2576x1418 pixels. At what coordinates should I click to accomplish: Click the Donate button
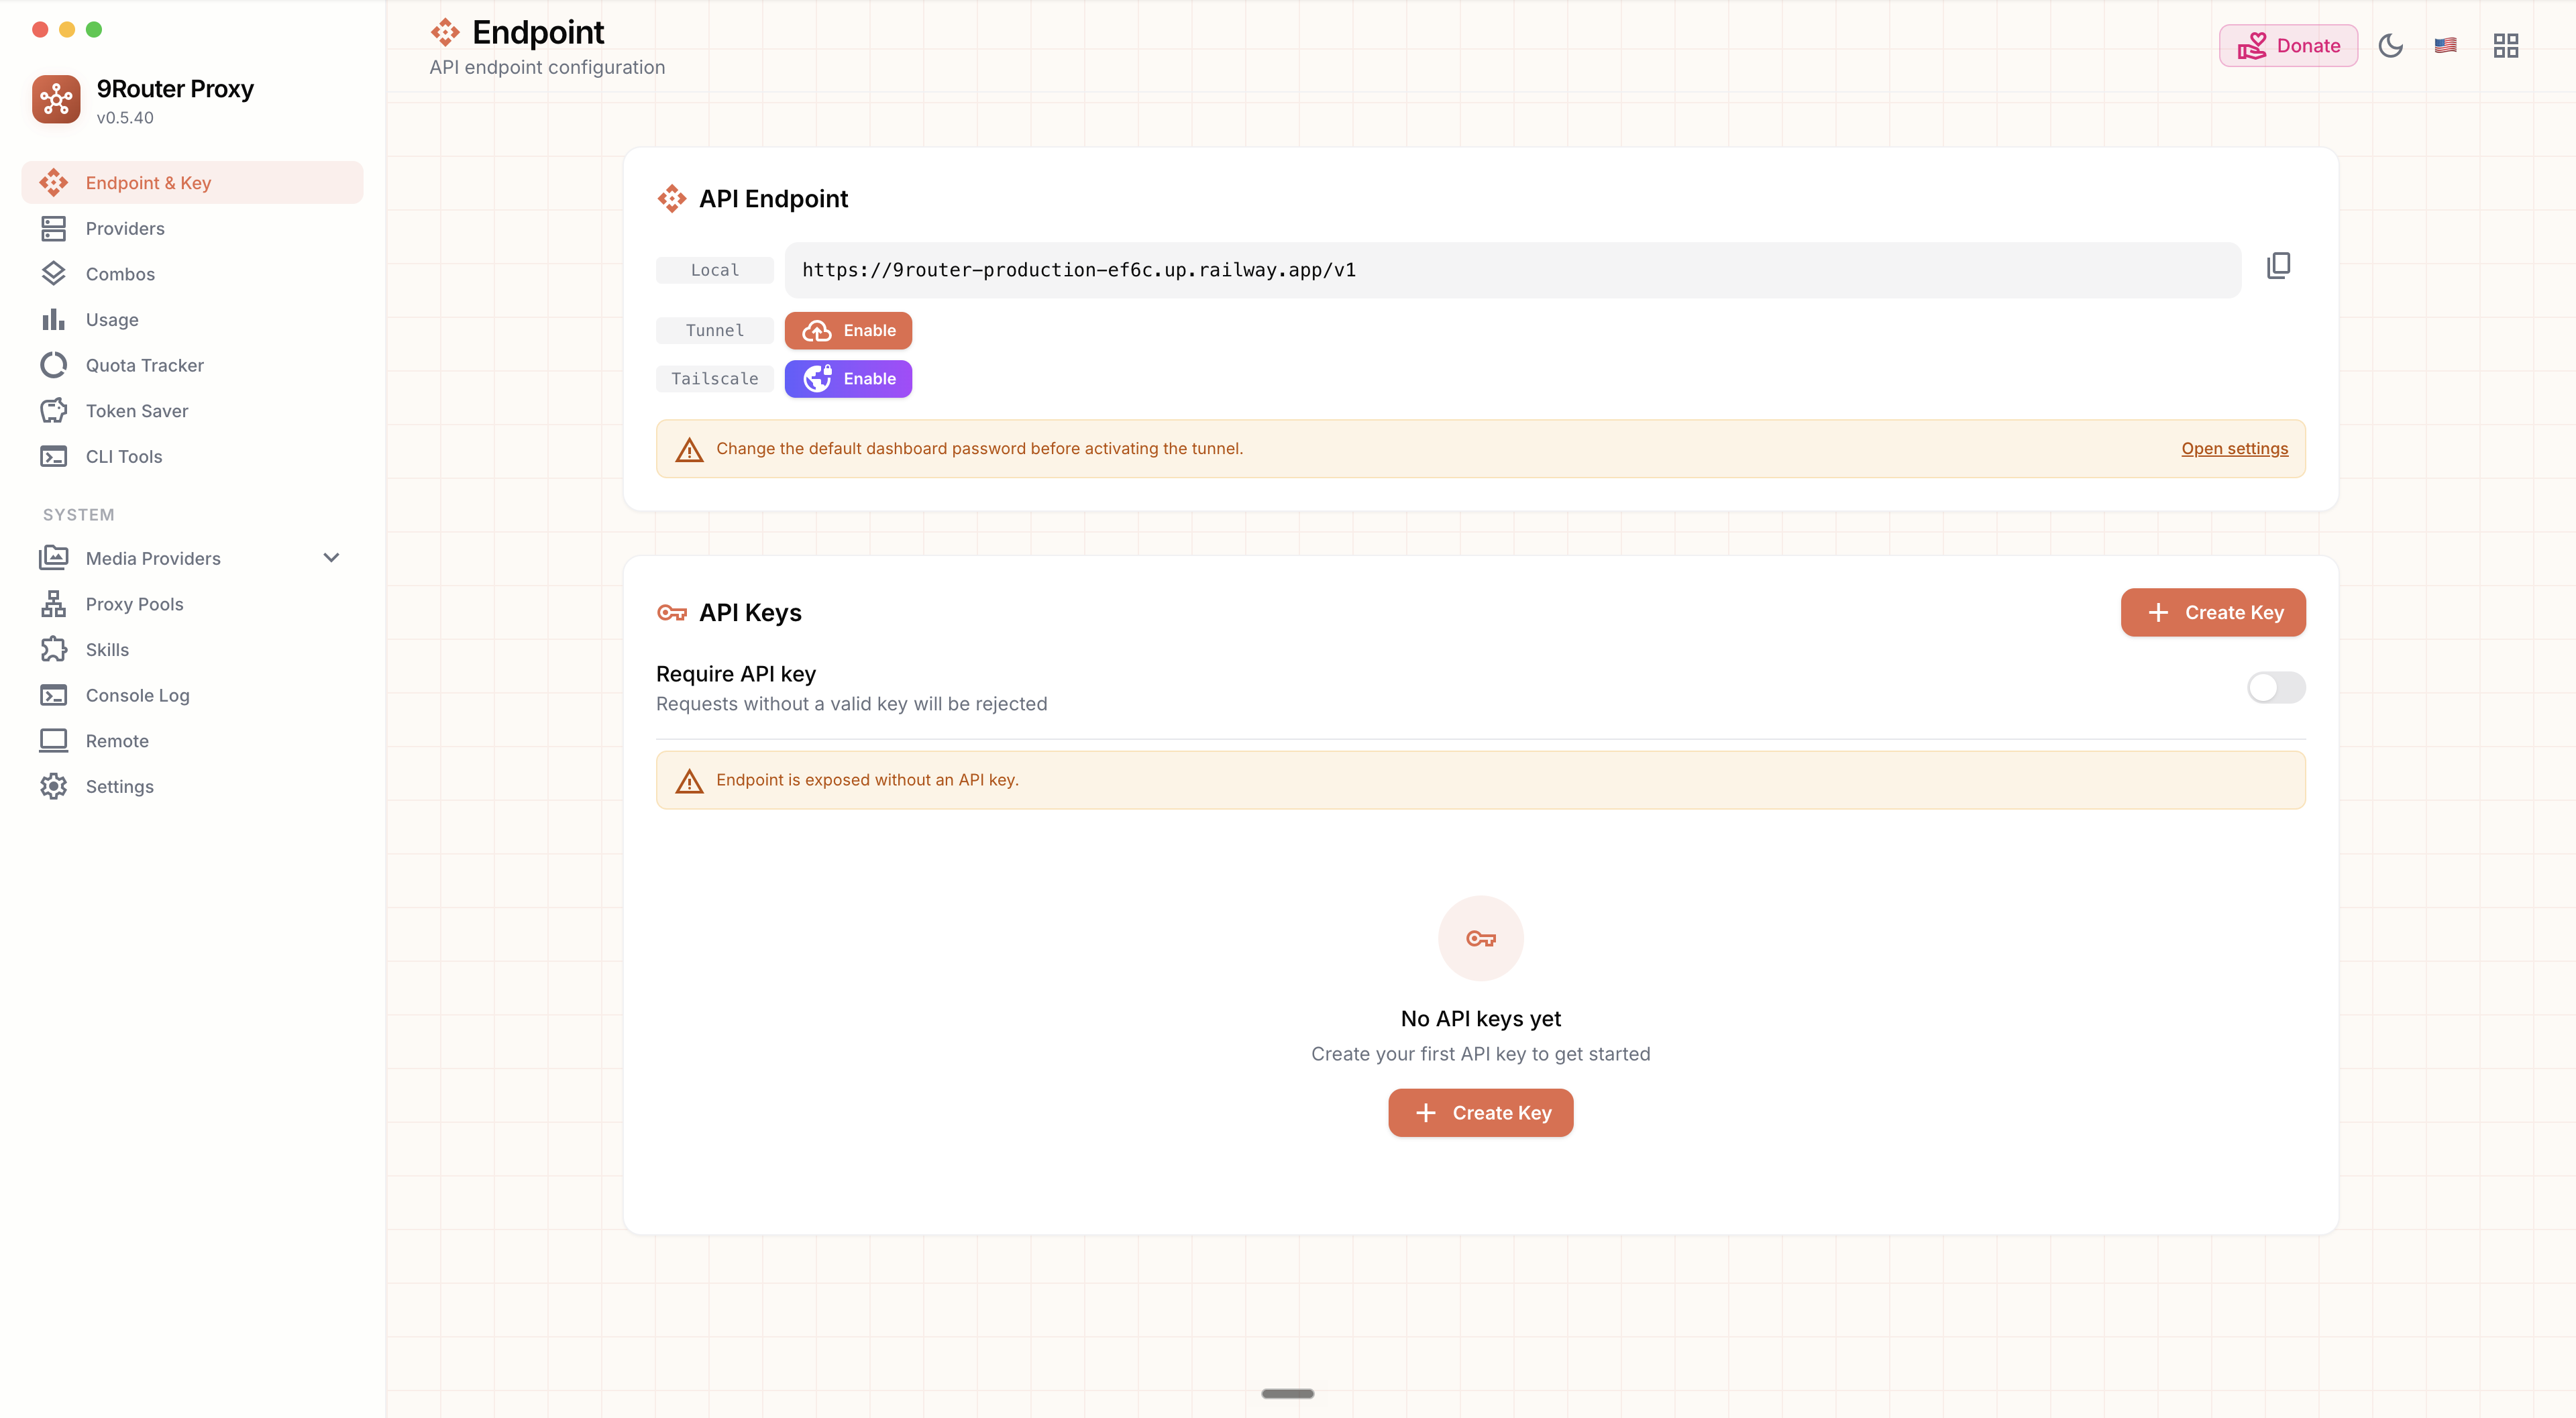[2288, 46]
